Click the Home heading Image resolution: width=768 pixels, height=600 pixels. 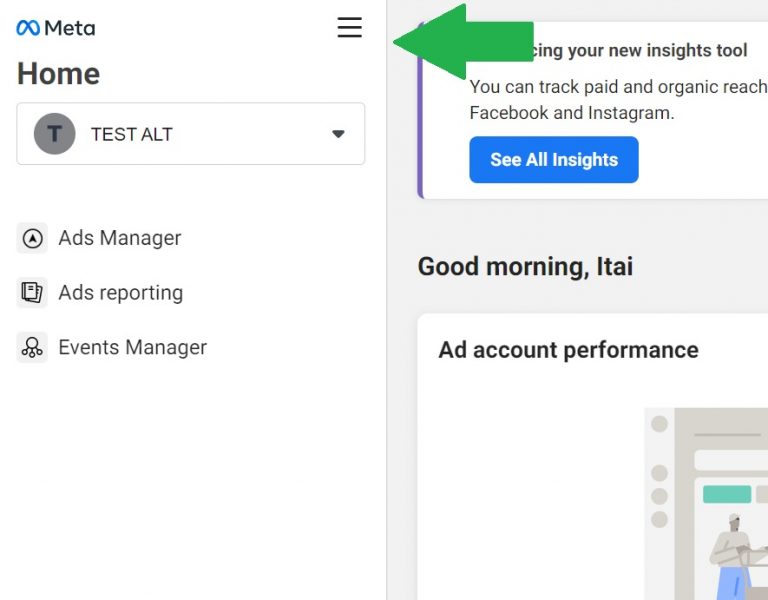click(58, 74)
